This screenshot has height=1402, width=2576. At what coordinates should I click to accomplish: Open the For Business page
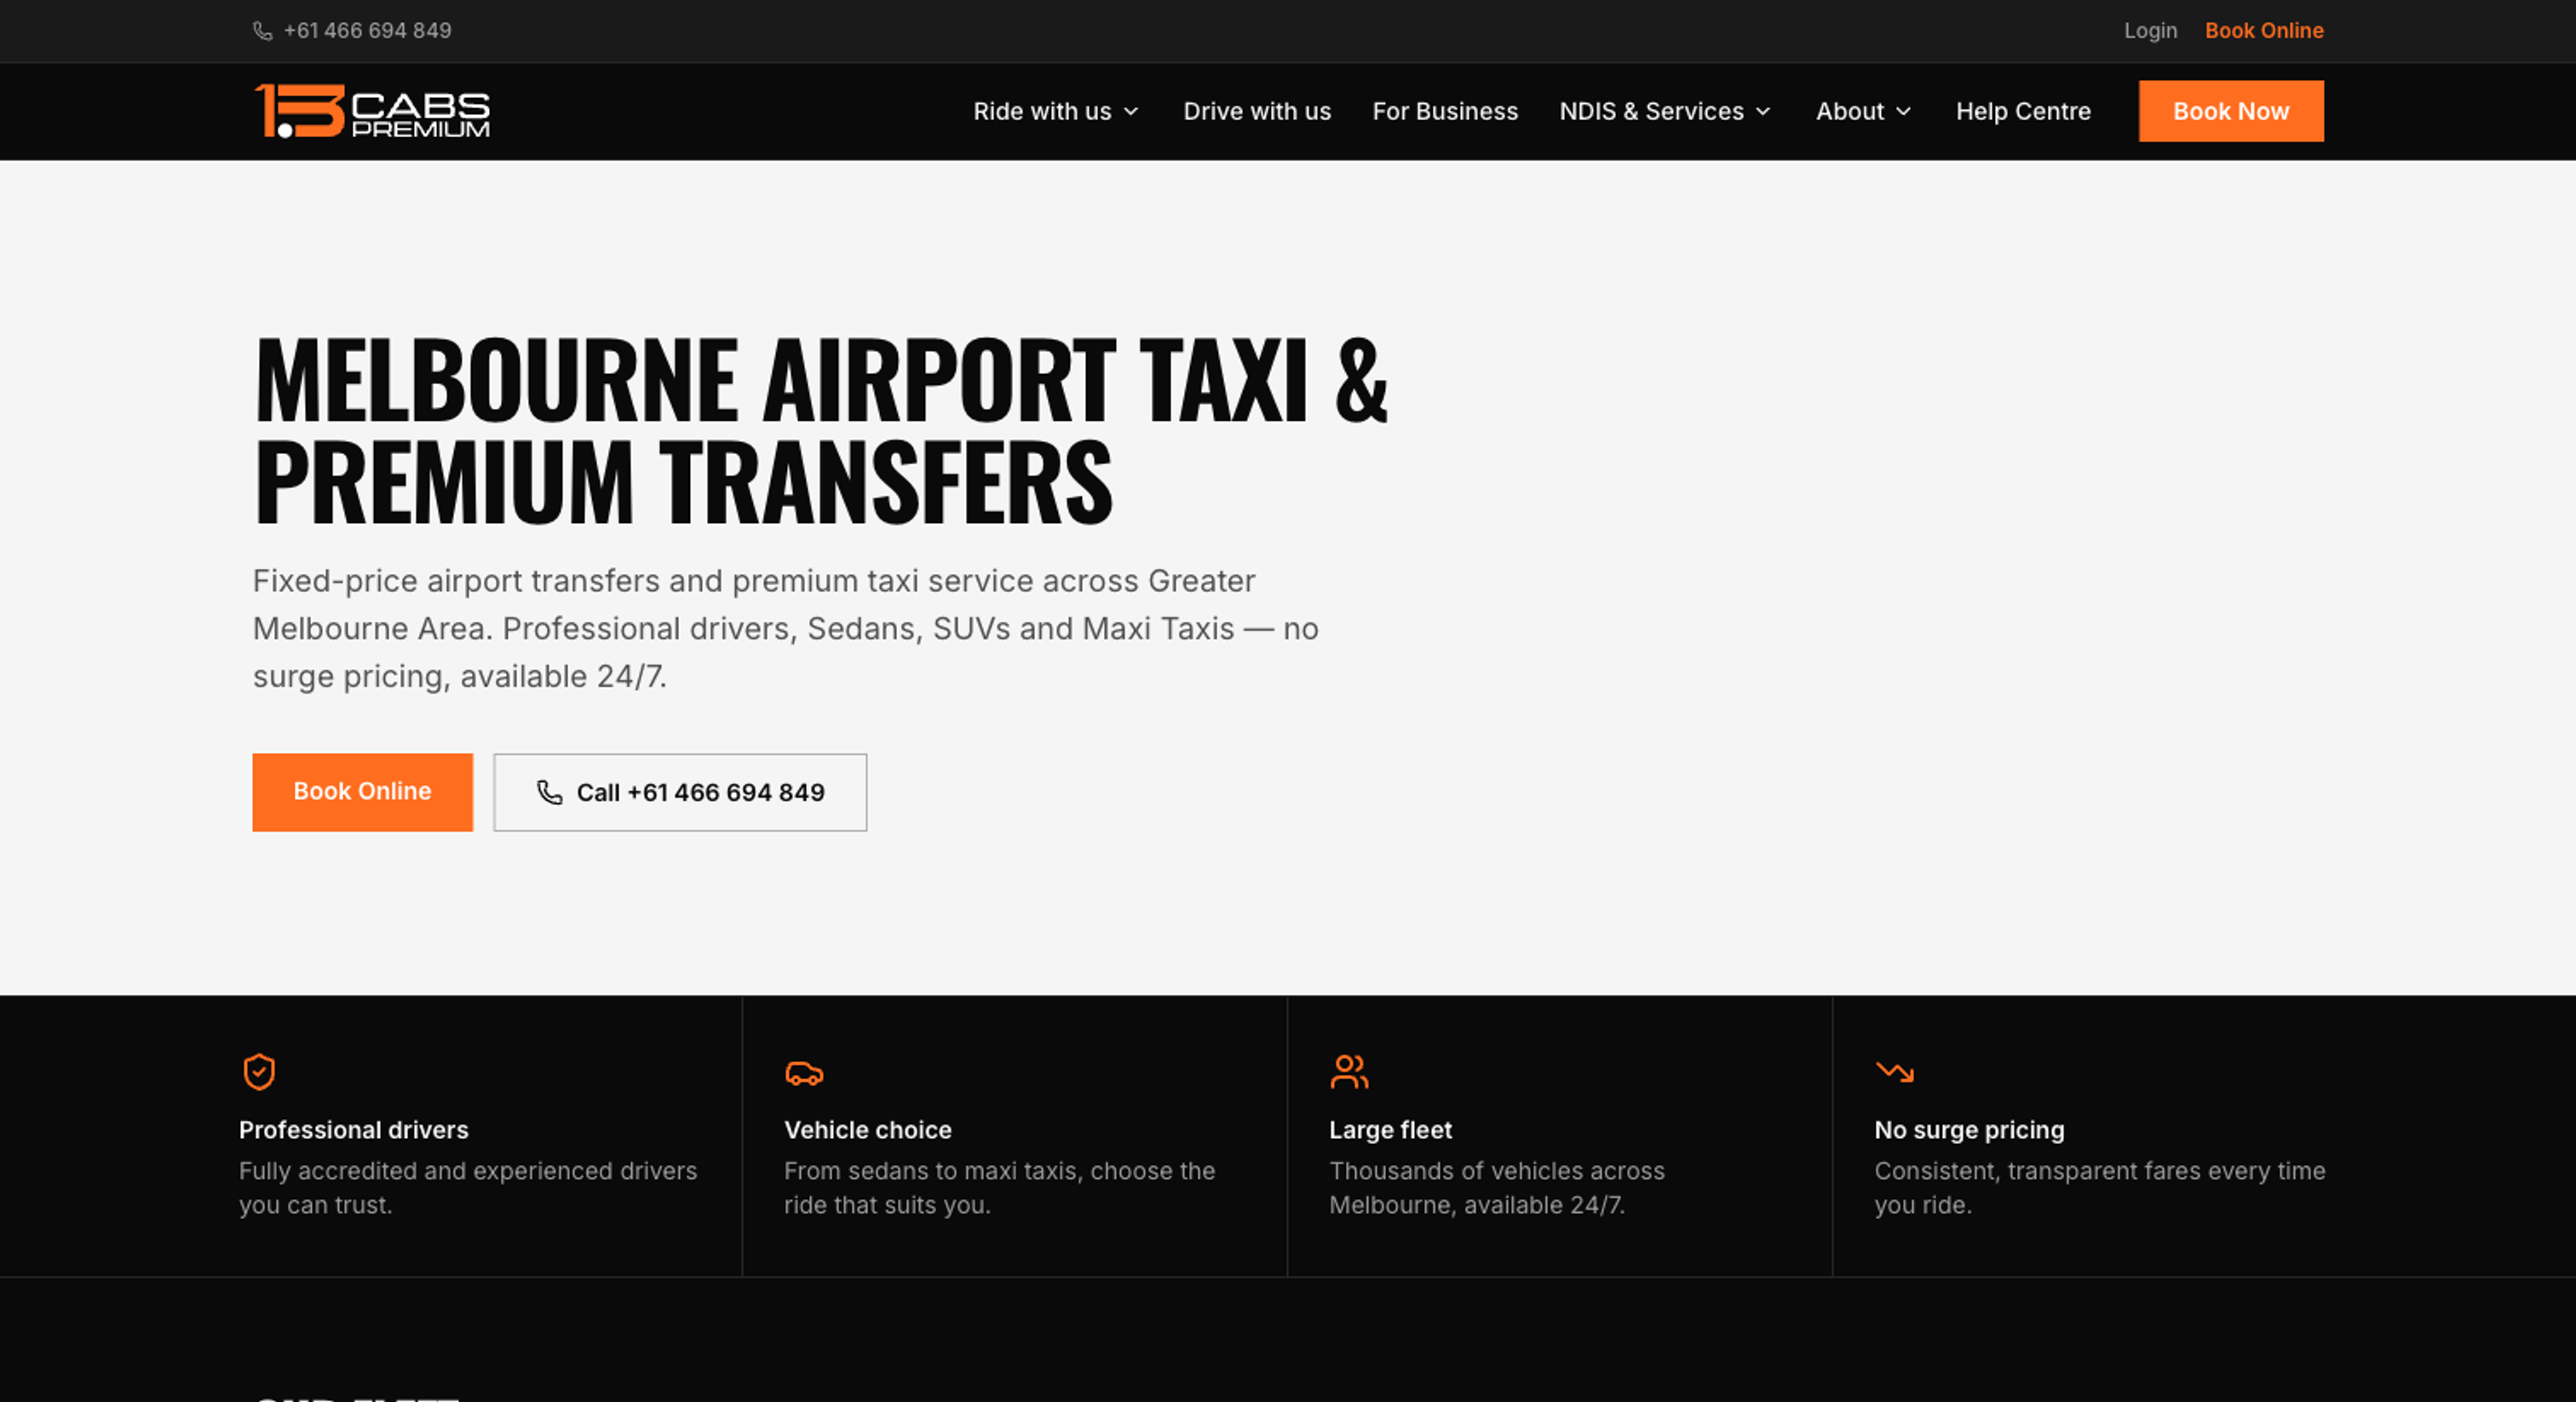(1445, 111)
